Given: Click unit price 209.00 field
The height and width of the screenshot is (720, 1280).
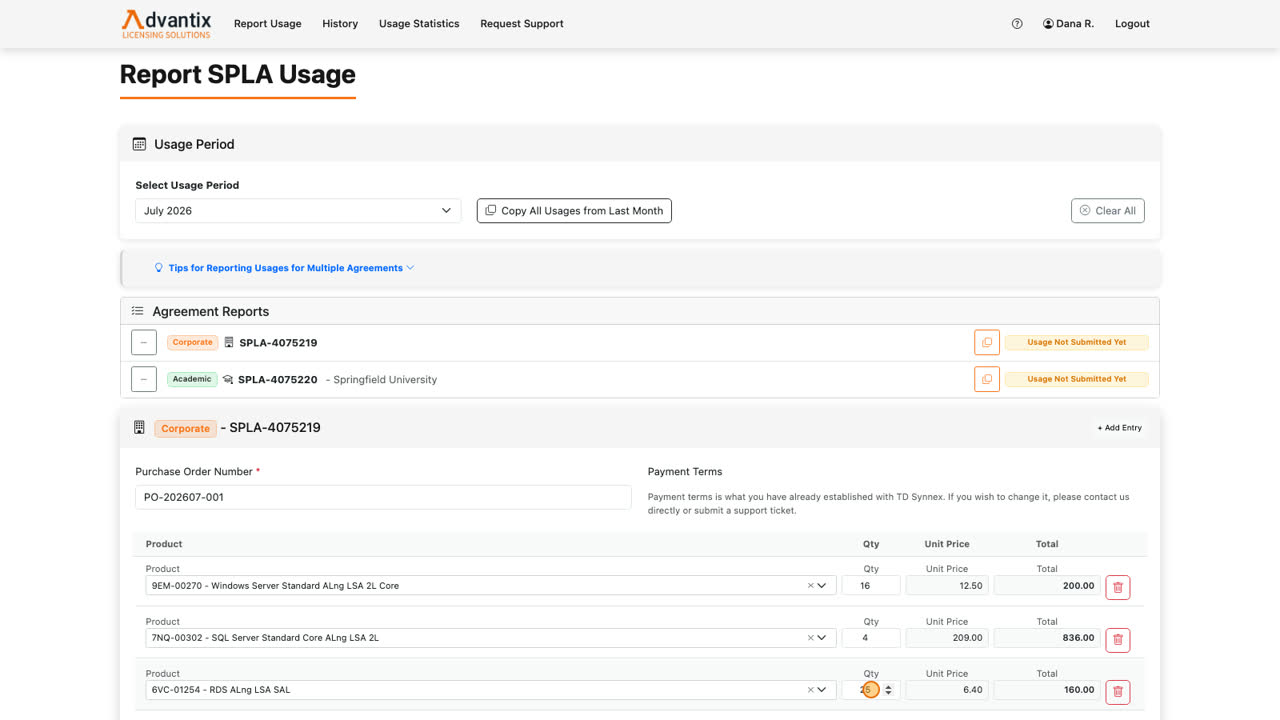Looking at the screenshot, I should [x=947, y=638].
